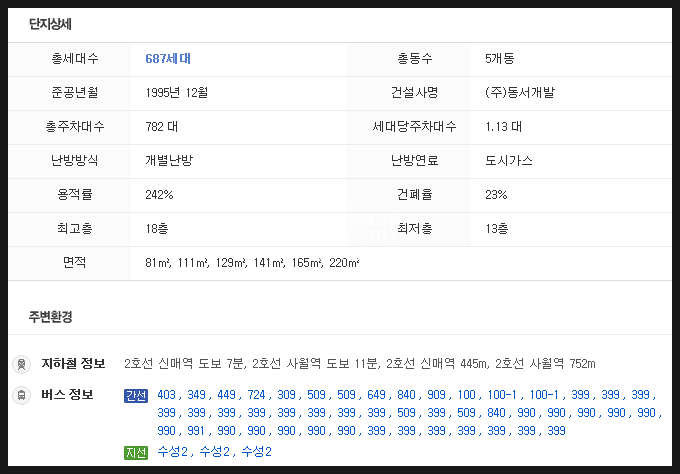Open bus route 991 link
680x474 pixels.
[196, 431]
